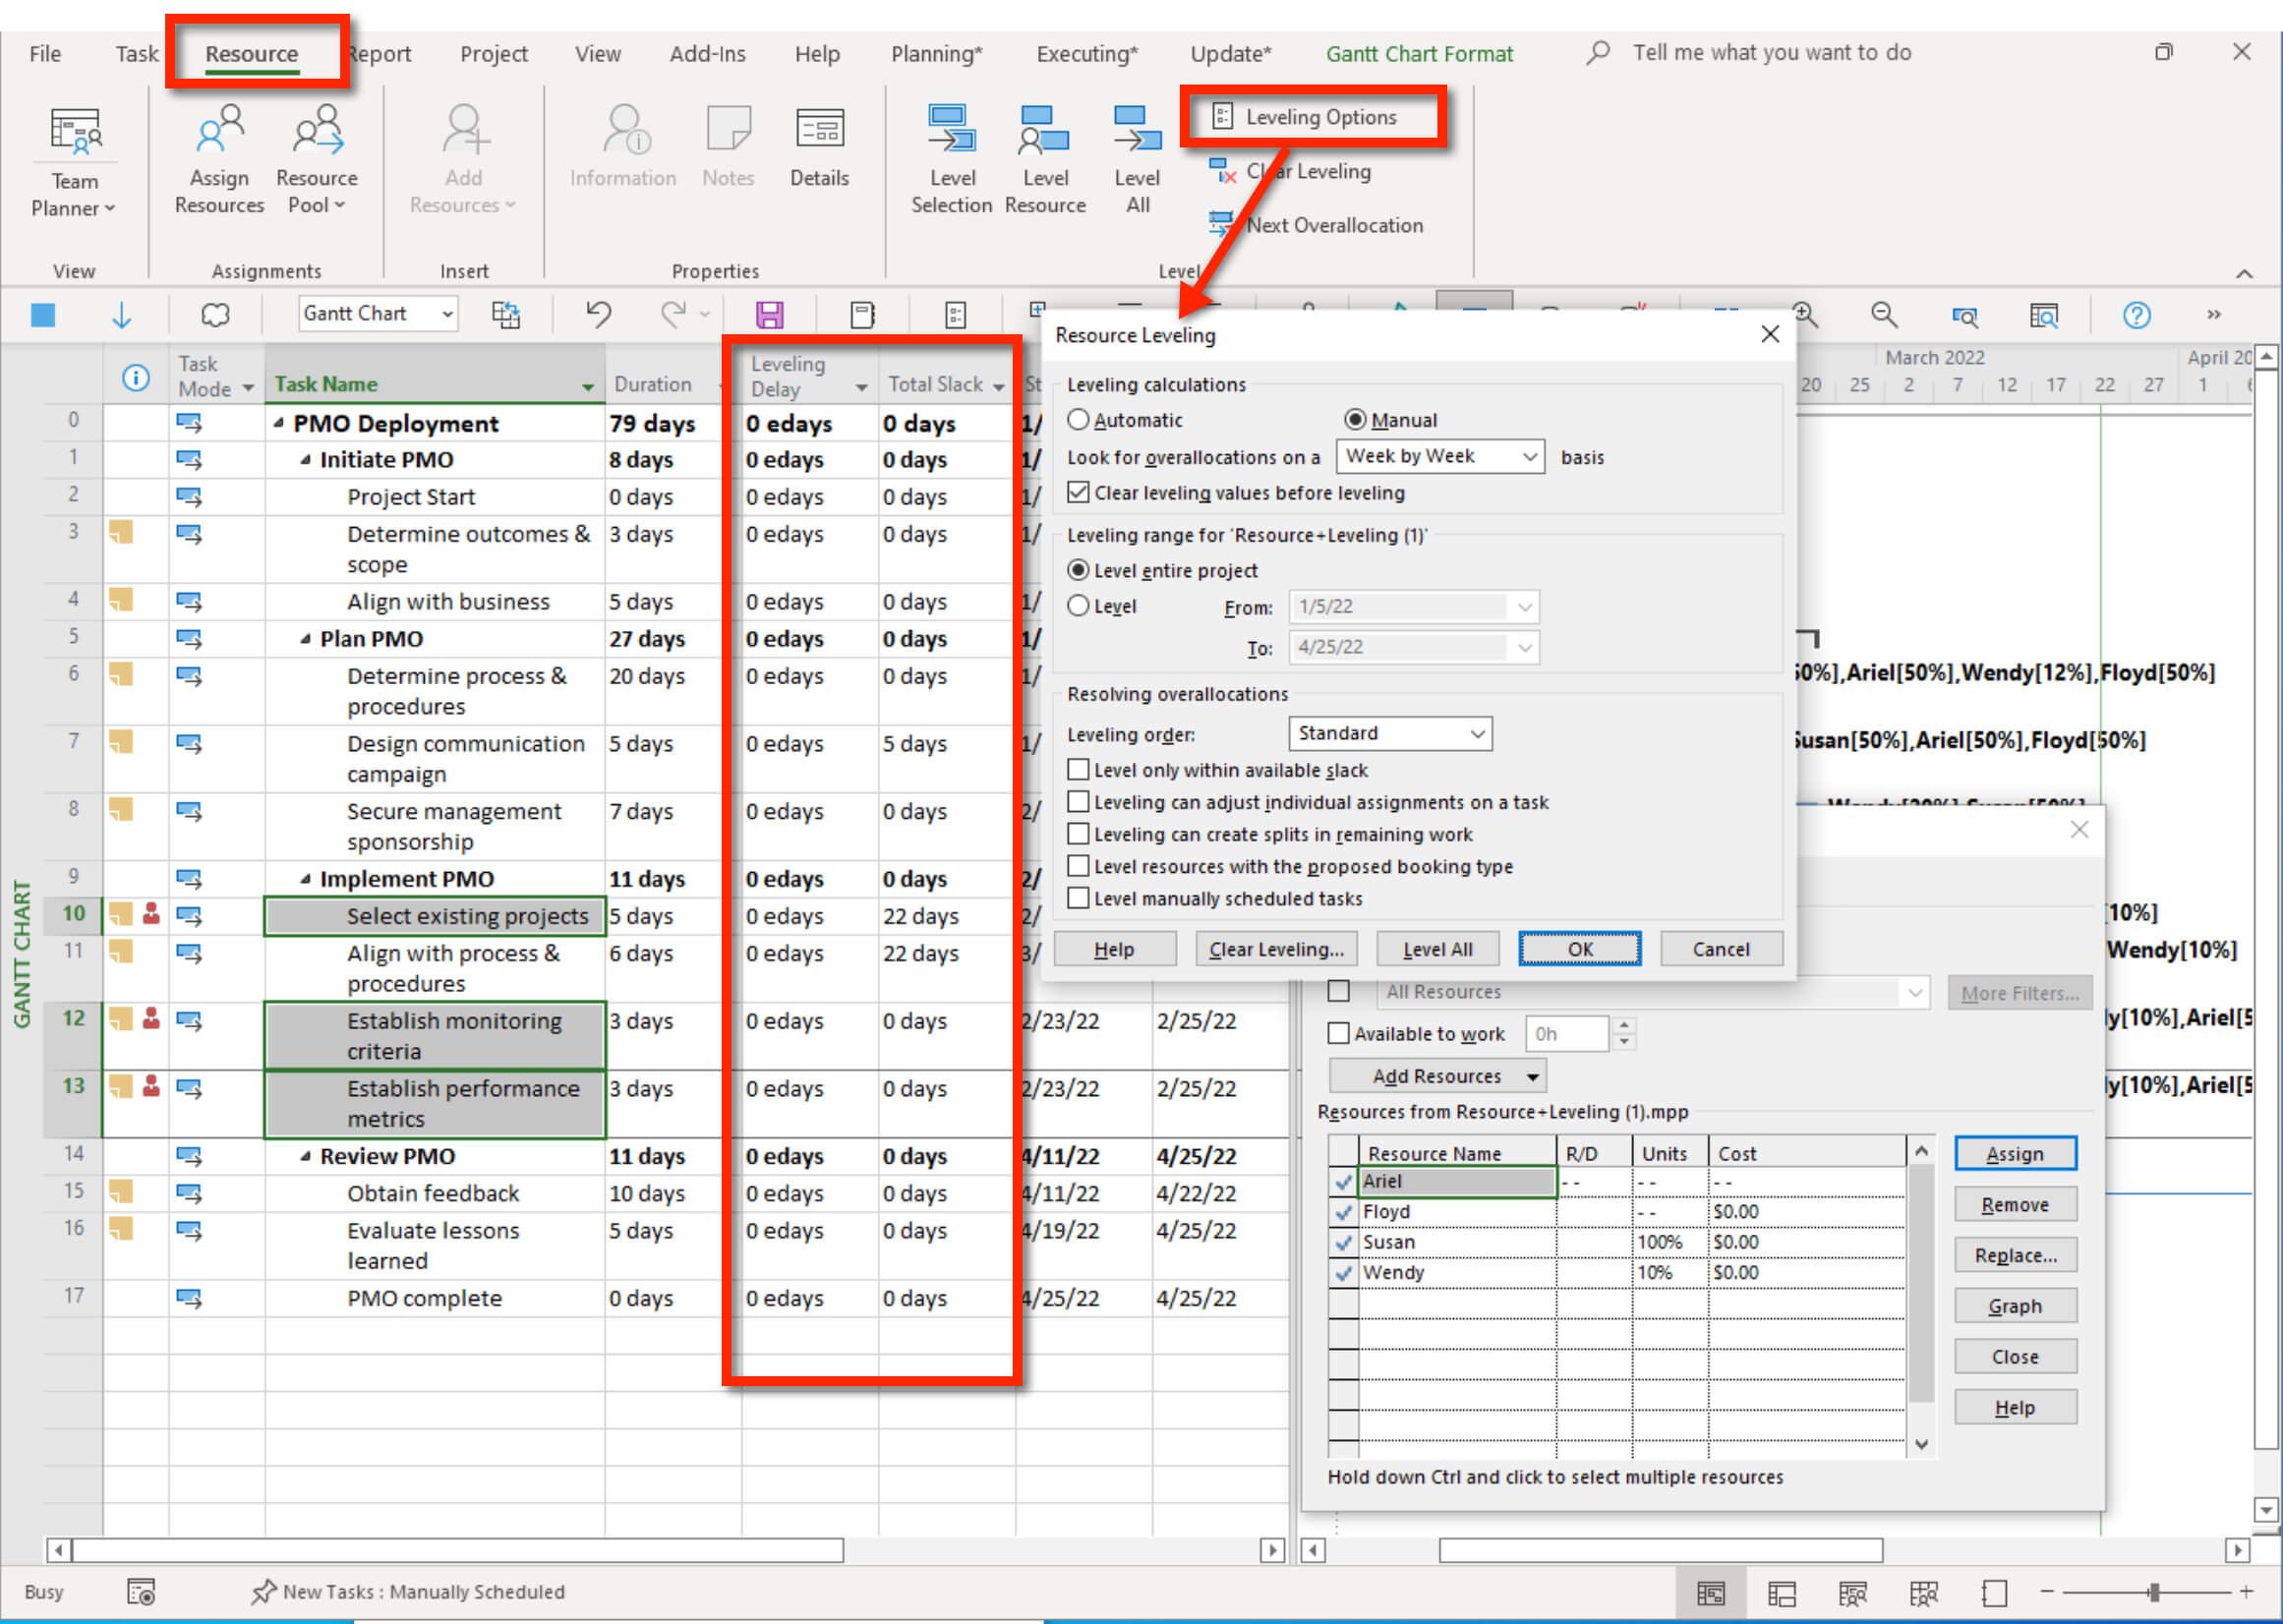The height and width of the screenshot is (1624, 2283).
Task: Enable Level only within available slack
Action: tap(1078, 770)
